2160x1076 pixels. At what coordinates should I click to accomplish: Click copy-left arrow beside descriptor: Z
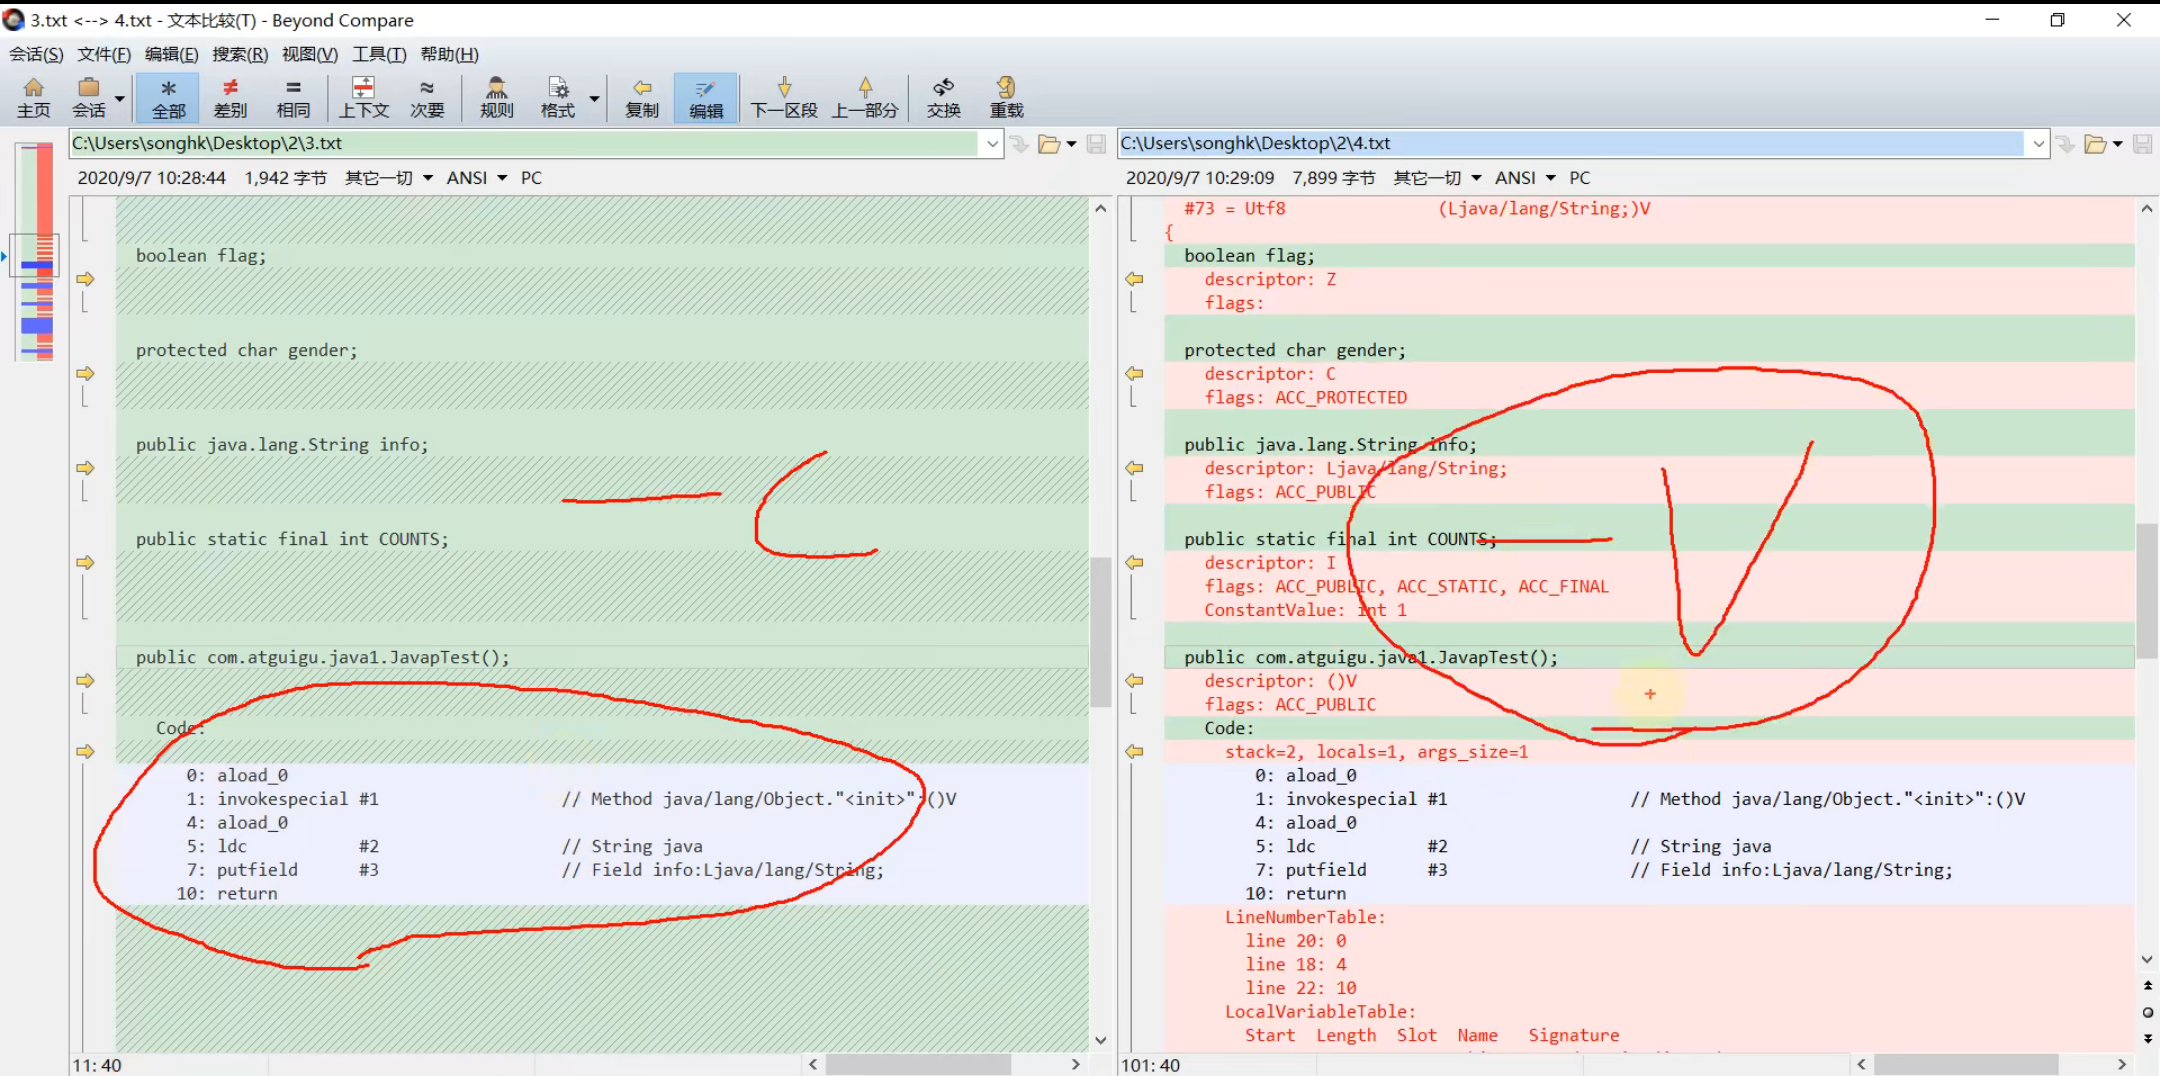click(1134, 279)
